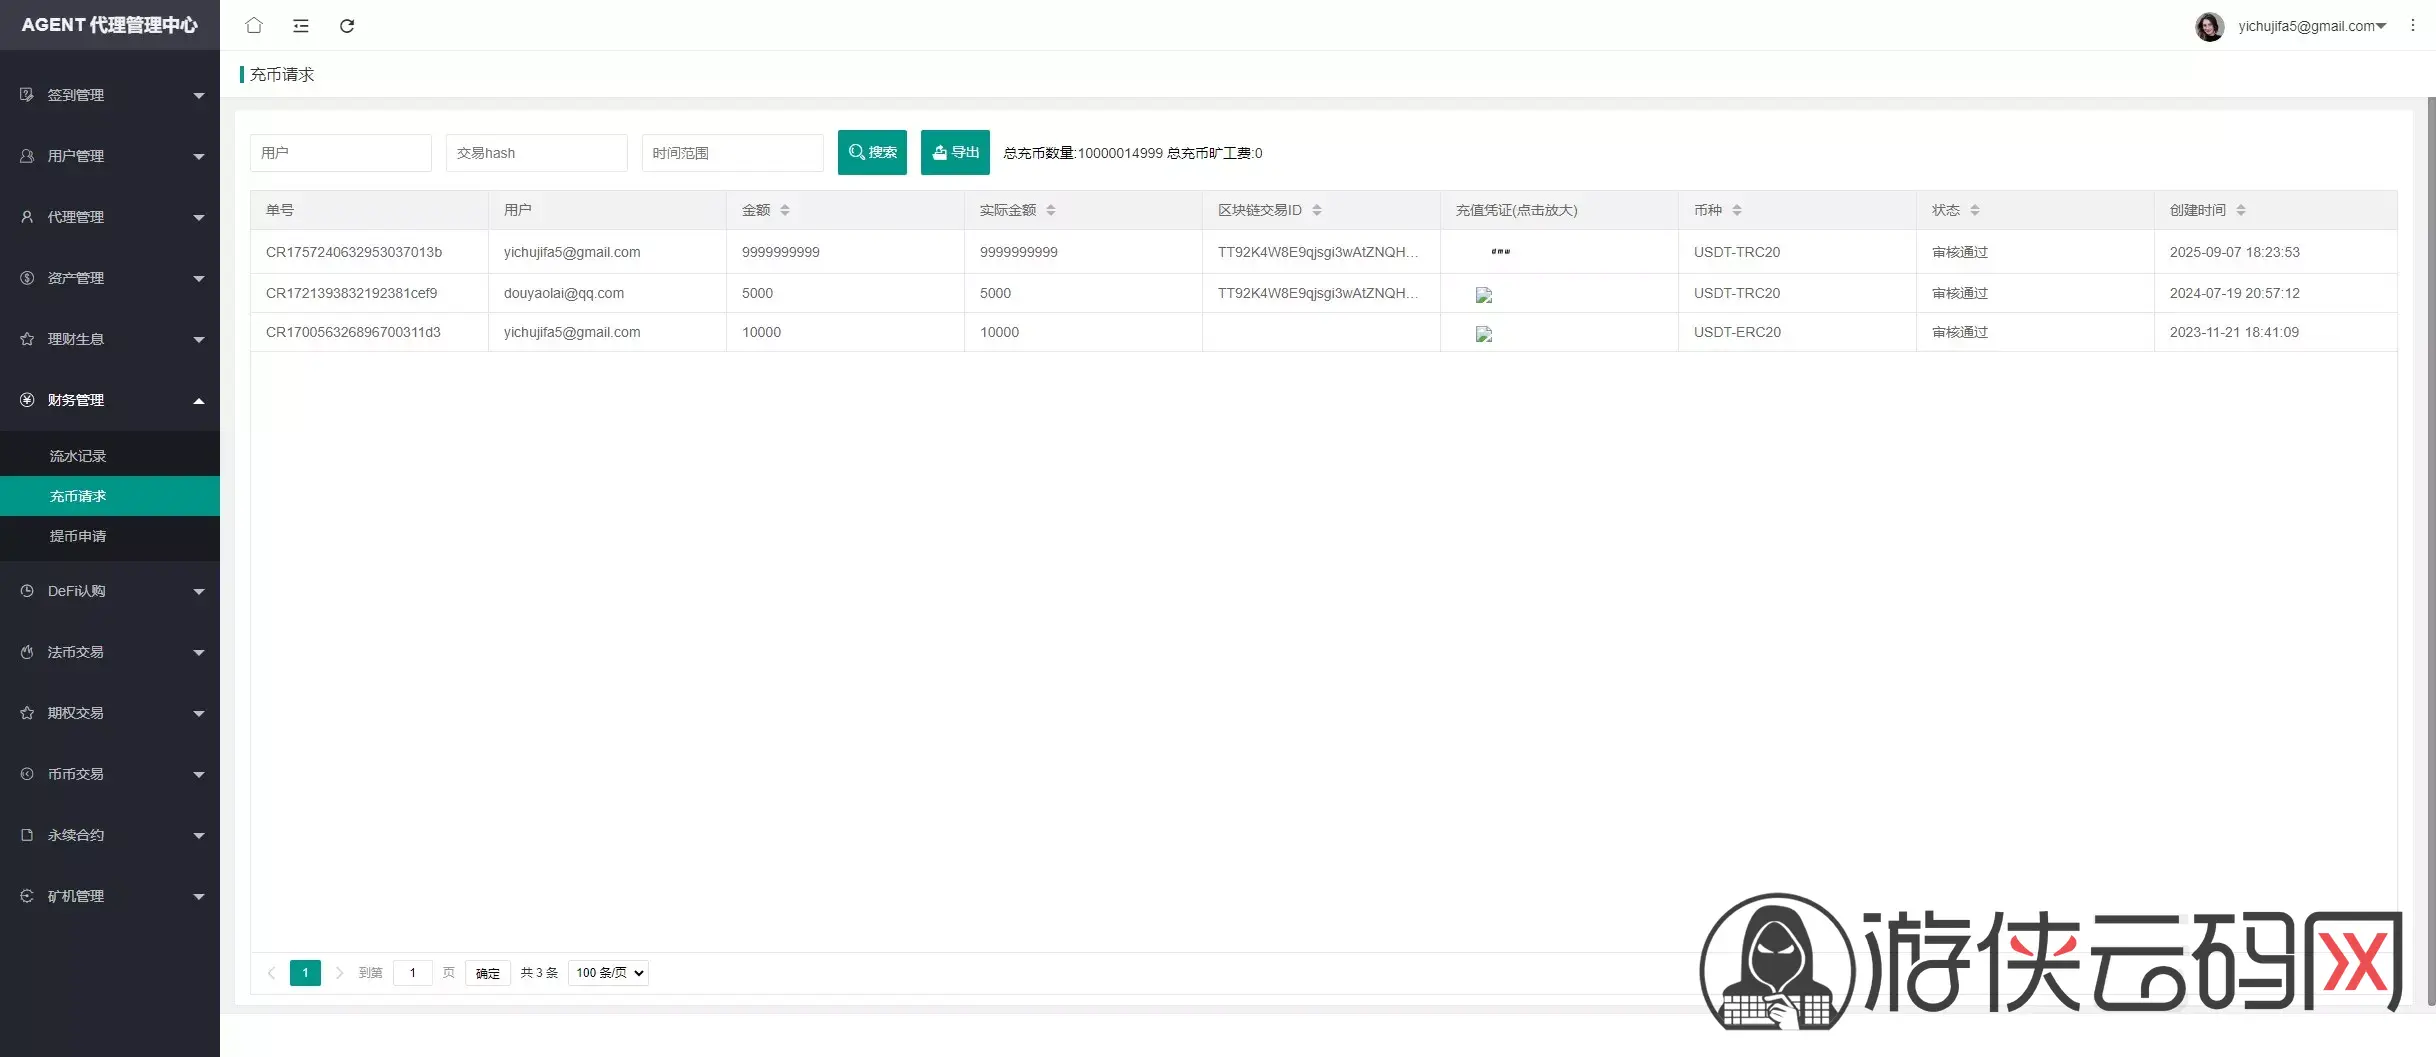
Task: Select 提币申请 submenu item
Action: point(78,536)
